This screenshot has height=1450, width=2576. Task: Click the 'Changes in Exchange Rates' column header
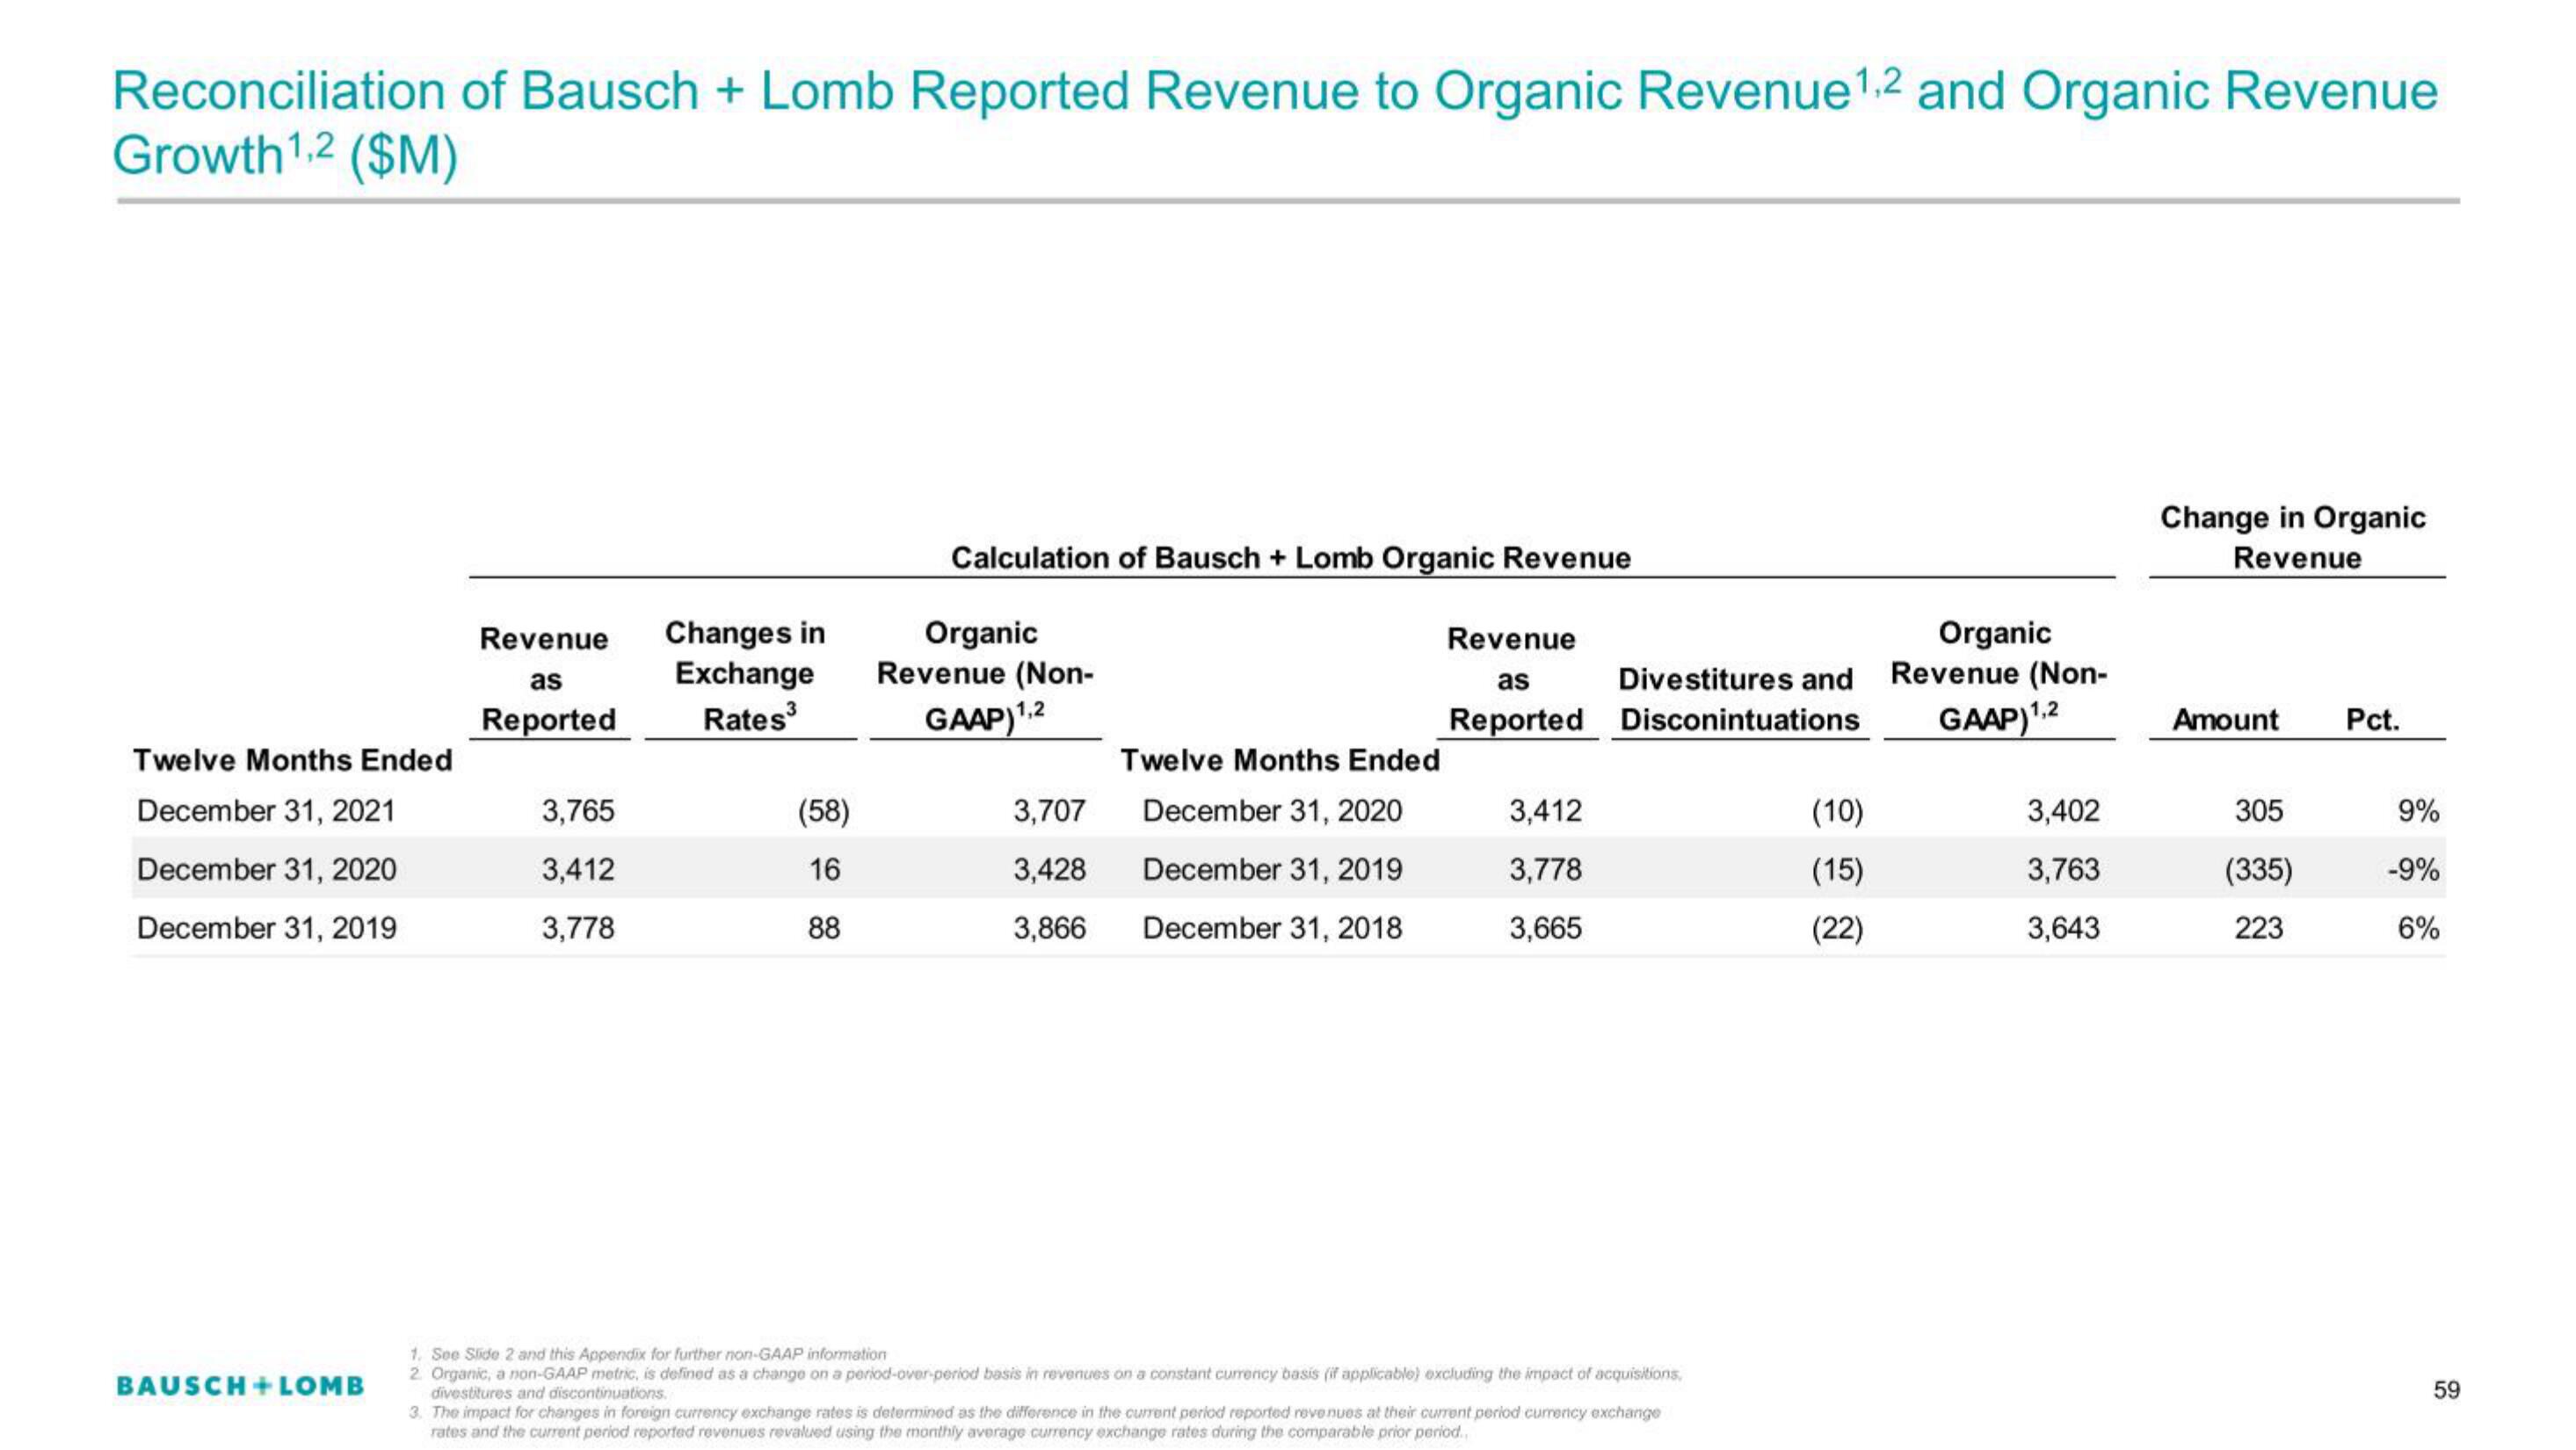tap(746, 675)
